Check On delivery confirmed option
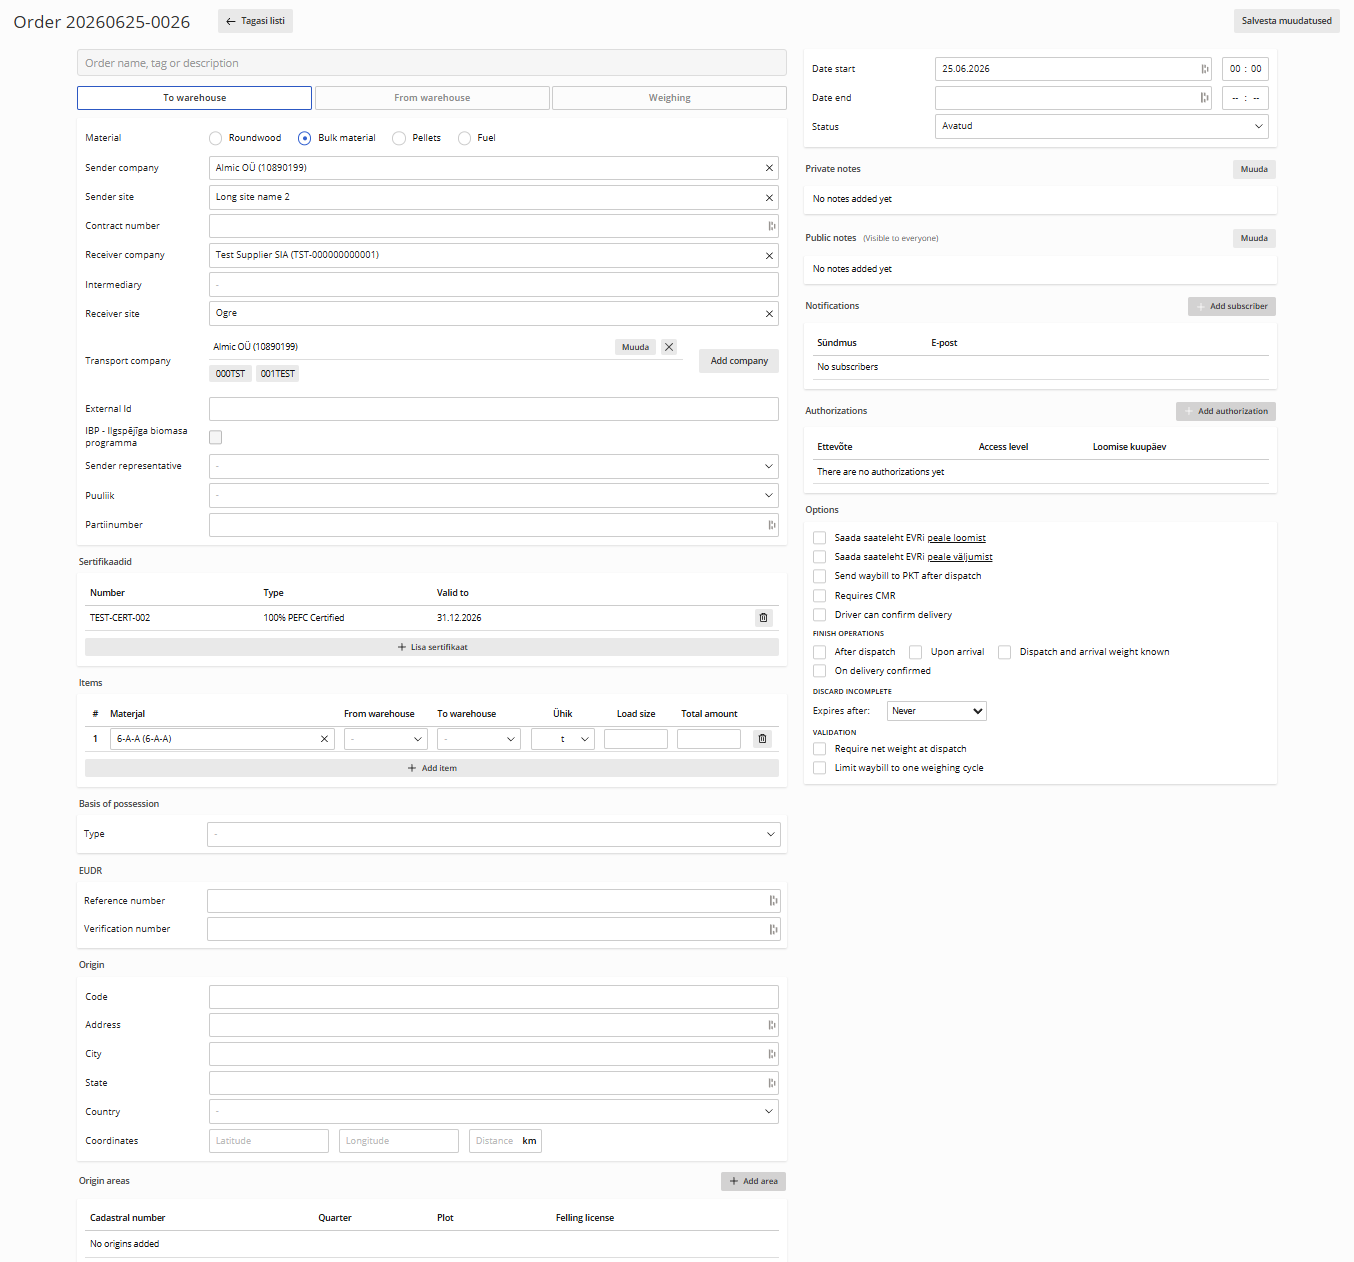The image size is (1354, 1262). [819, 671]
